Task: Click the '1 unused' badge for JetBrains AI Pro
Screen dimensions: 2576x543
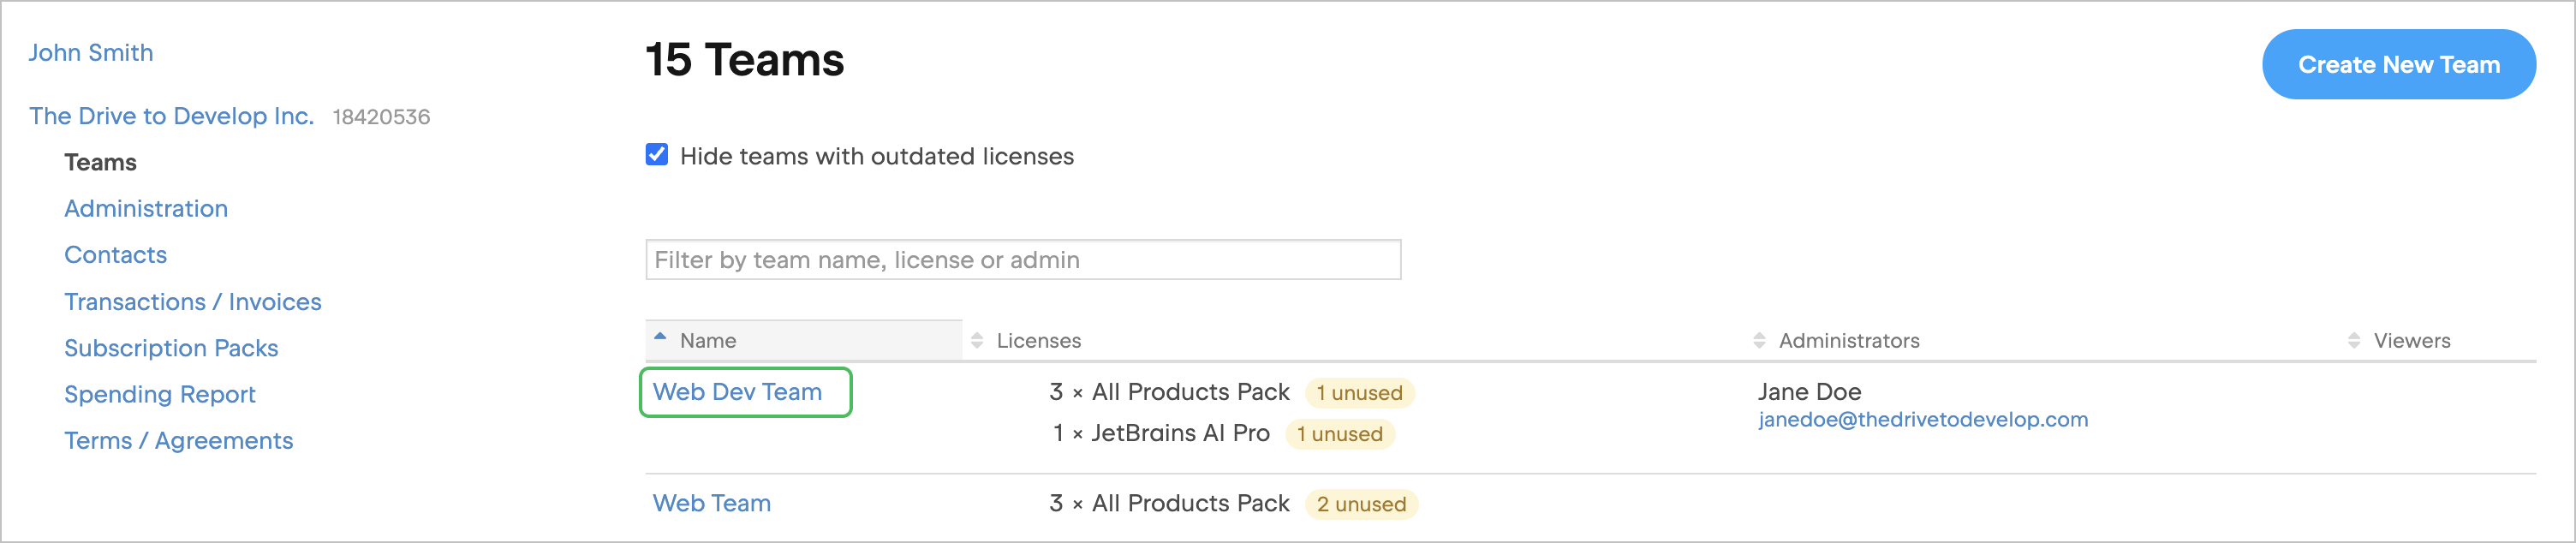Action: pyautogui.click(x=1341, y=433)
